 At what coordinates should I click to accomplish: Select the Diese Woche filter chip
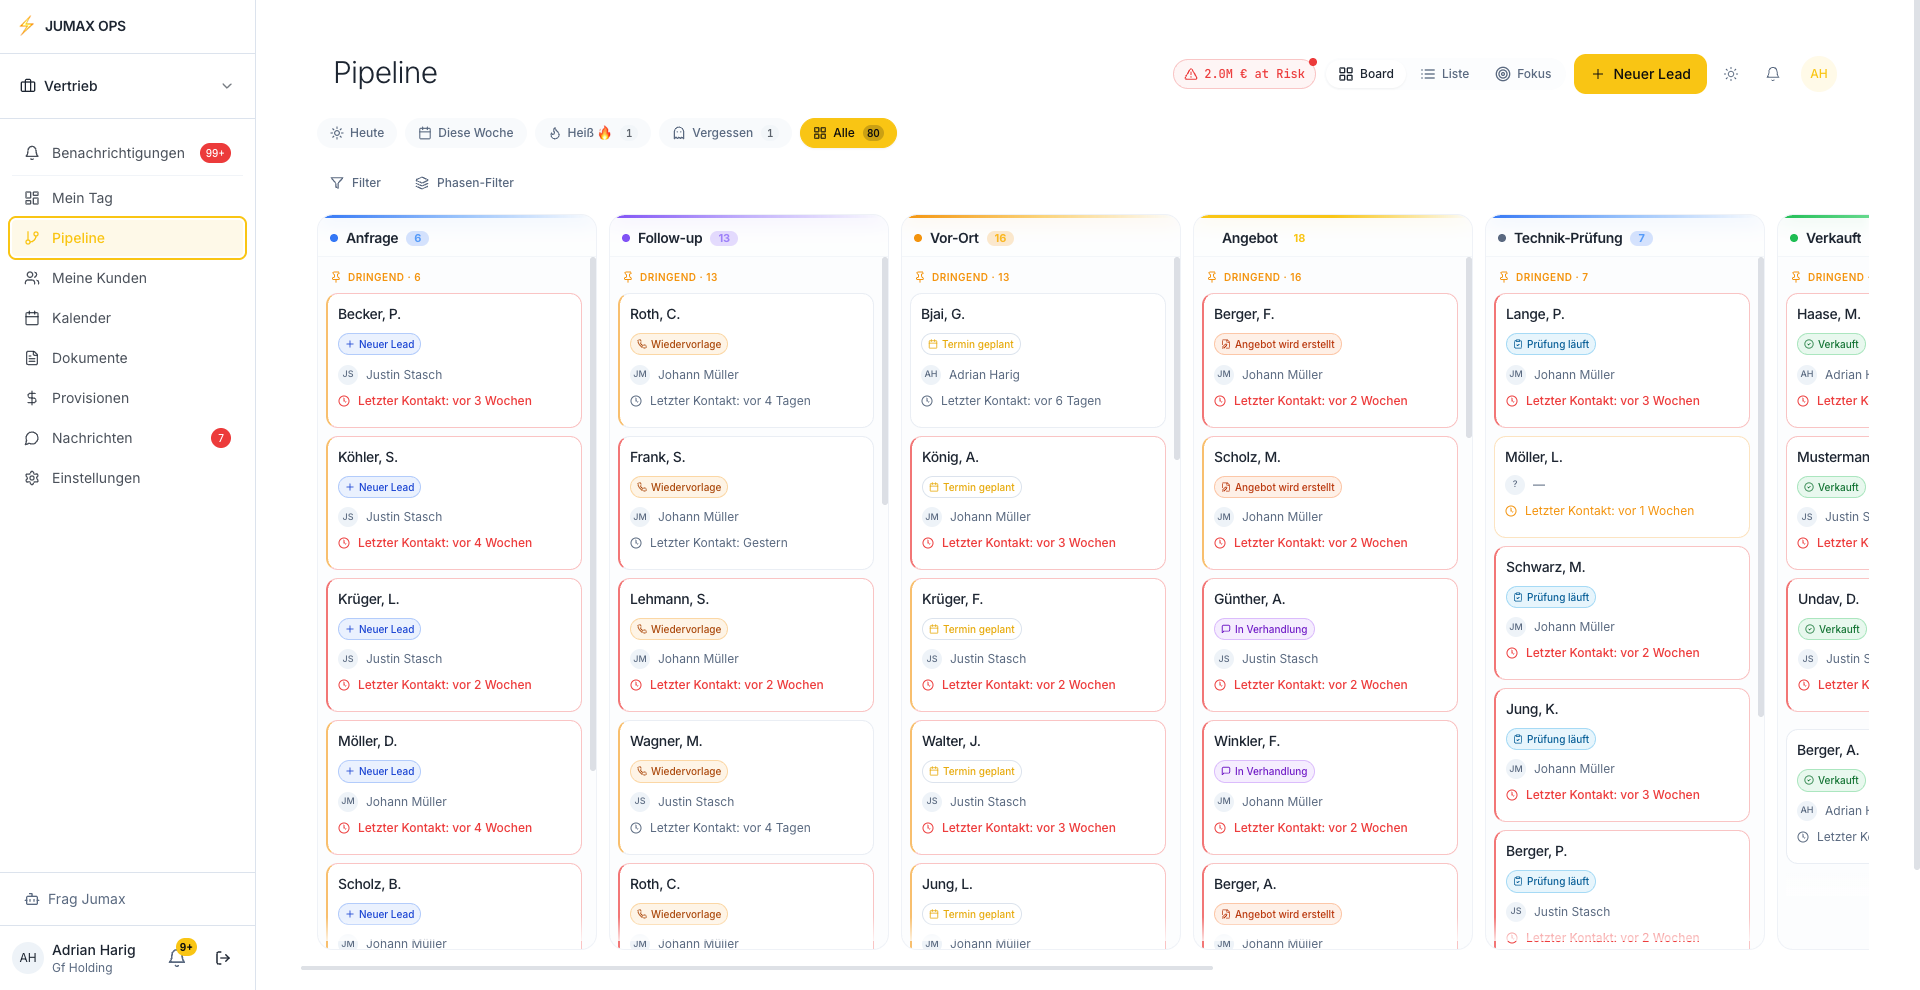466,133
